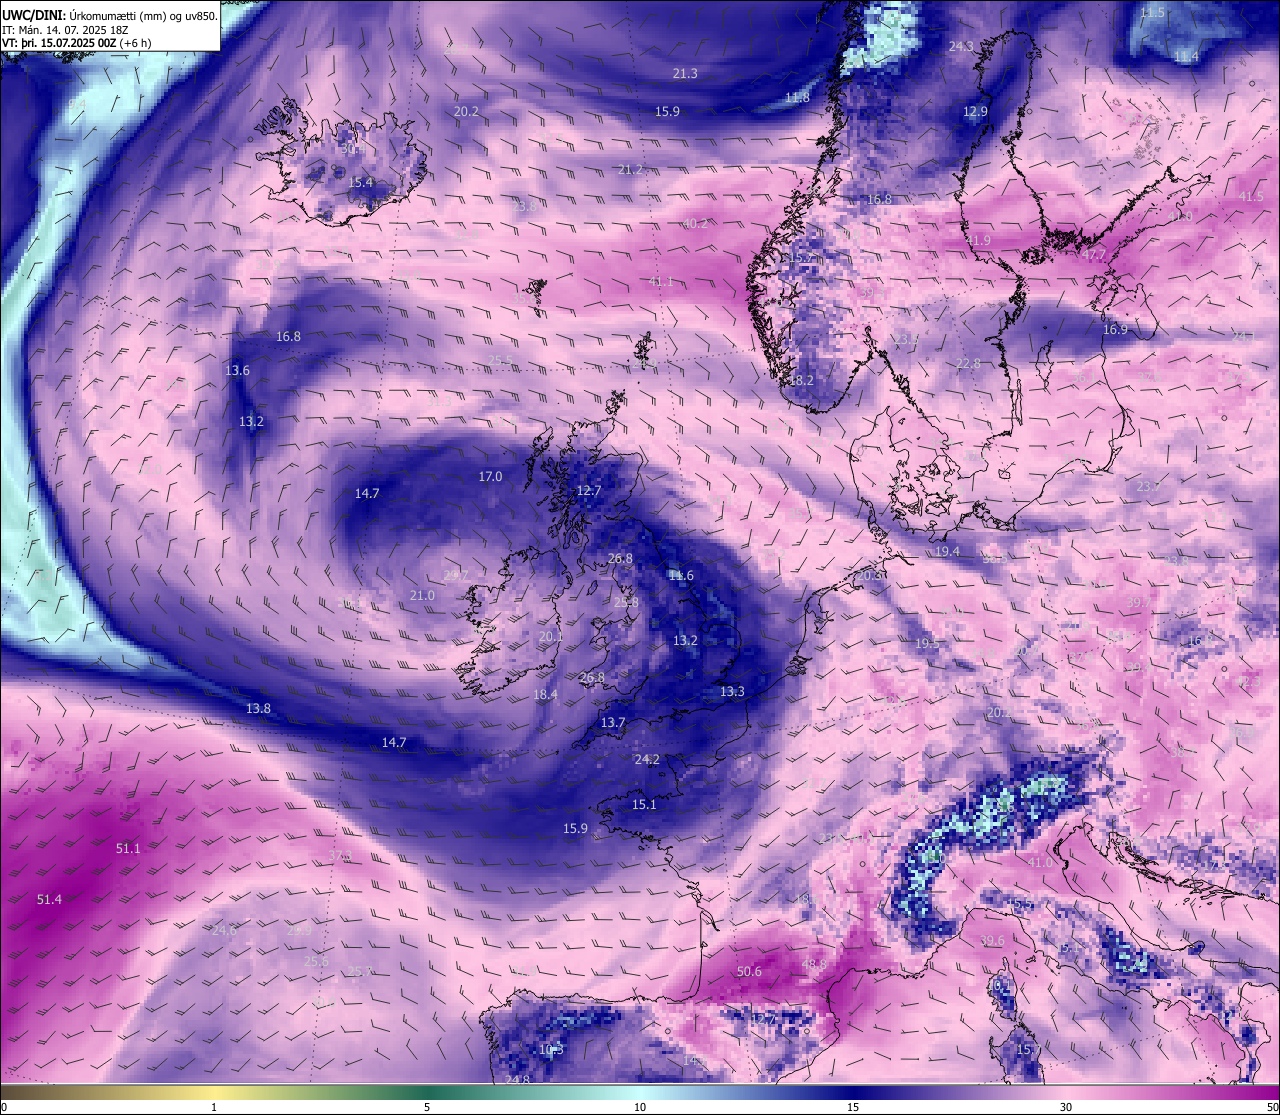Select the 'VT: þri. 15.07.2025 00Z' line
This screenshot has height=1115, width=1280.
coord(60,43)
